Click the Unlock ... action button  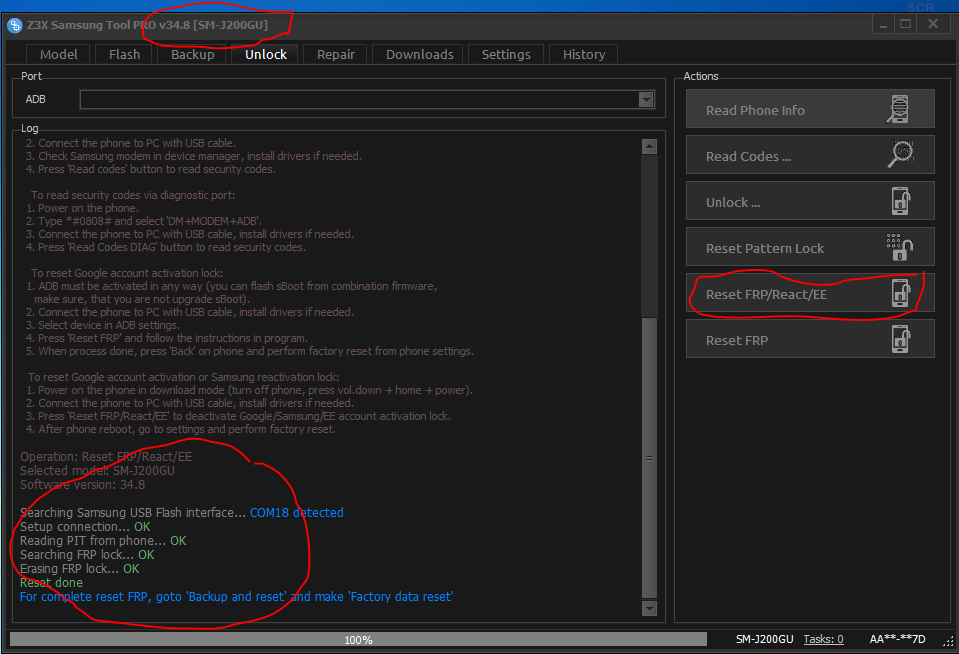810,201
